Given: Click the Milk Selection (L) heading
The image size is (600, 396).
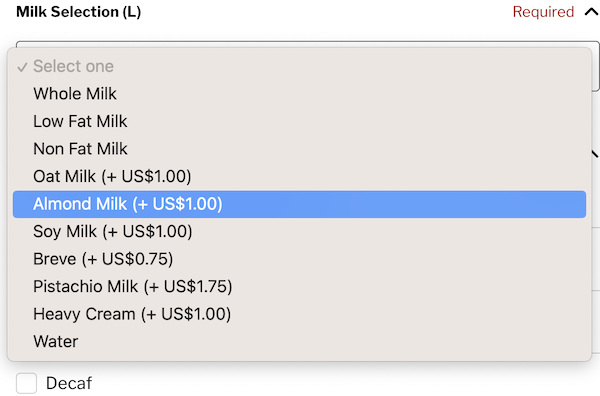Looking at the screenshot, I should (x=78, y=12).
